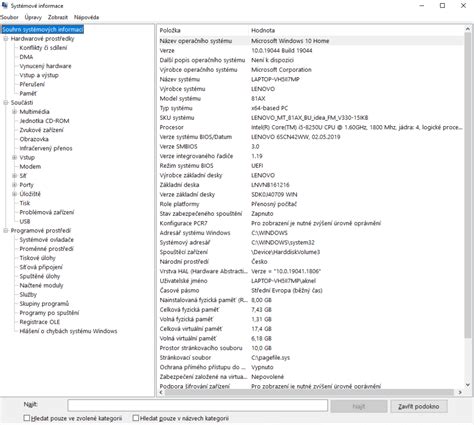Click the Systémové informace title bar icon

(x=4, y=6)
